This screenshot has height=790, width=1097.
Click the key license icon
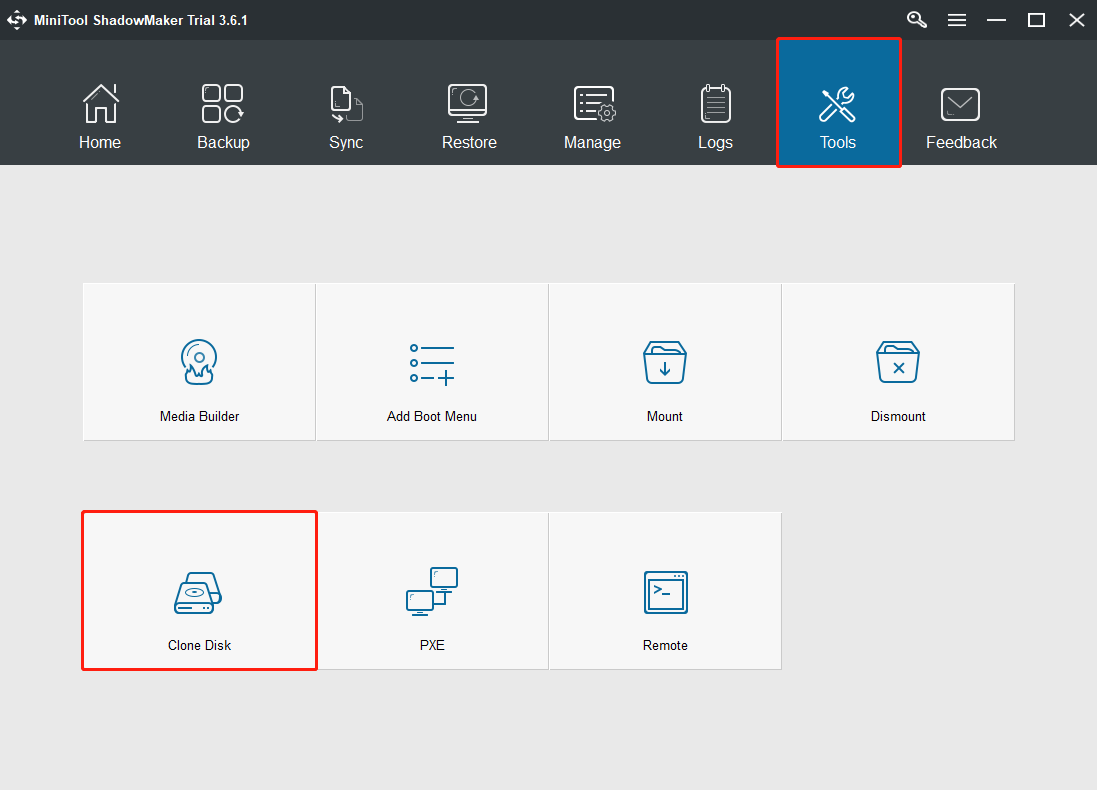(916, 20)
